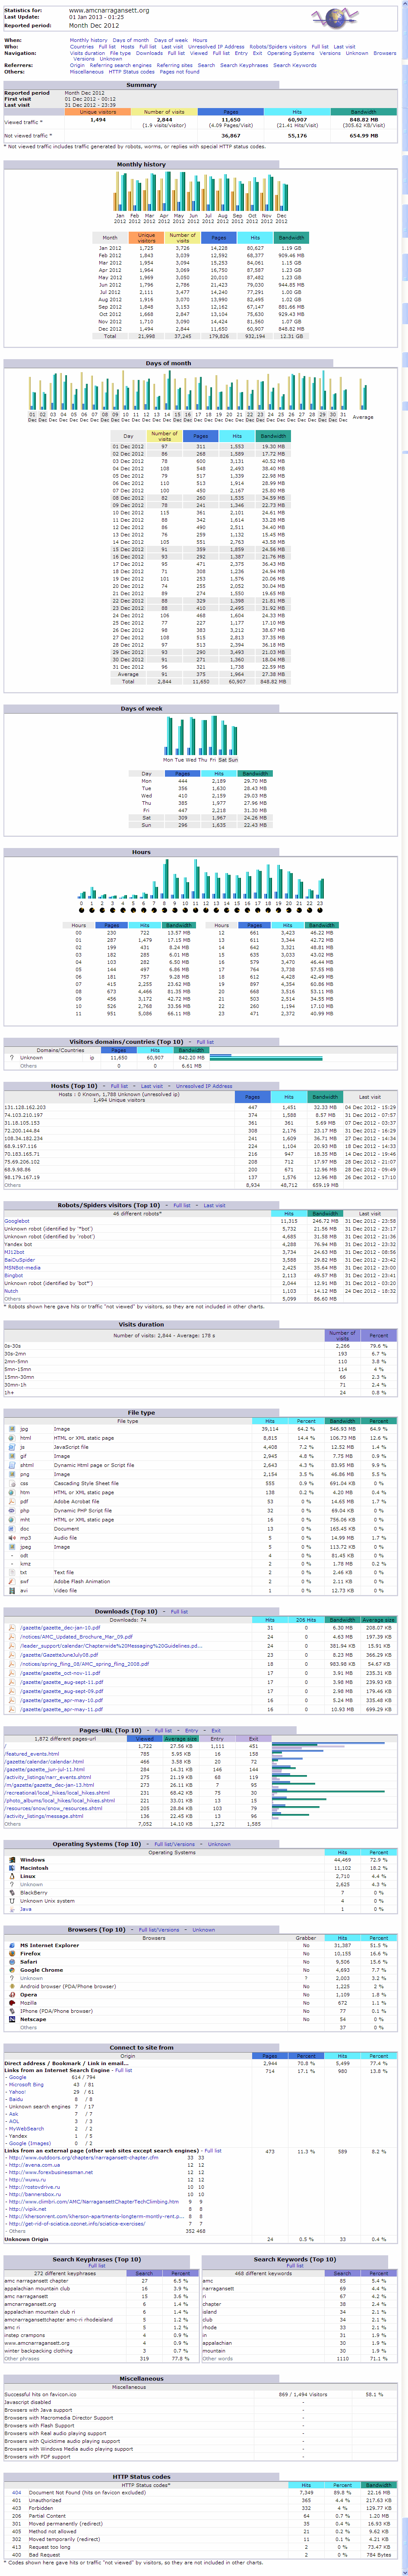Click the yellow Number of visits summary header
Viewport: 408px width, 2576px height.
point(164,112)
